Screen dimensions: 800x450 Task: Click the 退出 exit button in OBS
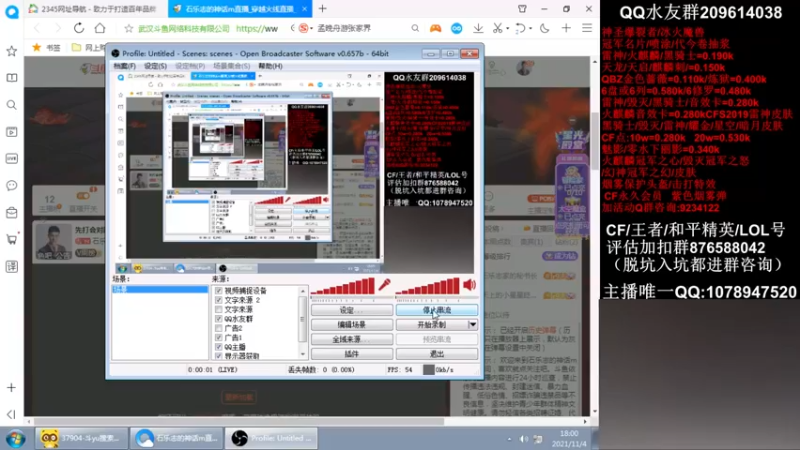pos(437,354)
